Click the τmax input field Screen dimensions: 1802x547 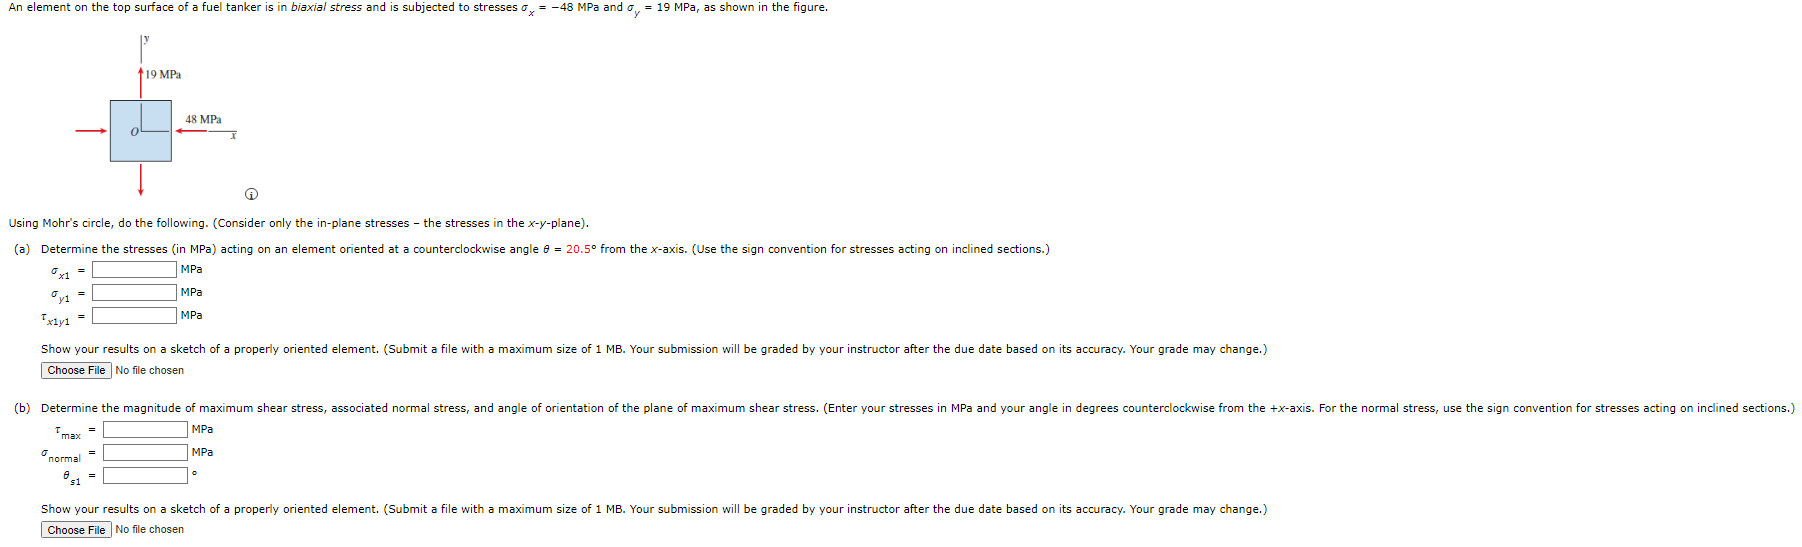[x=146, y=429]
